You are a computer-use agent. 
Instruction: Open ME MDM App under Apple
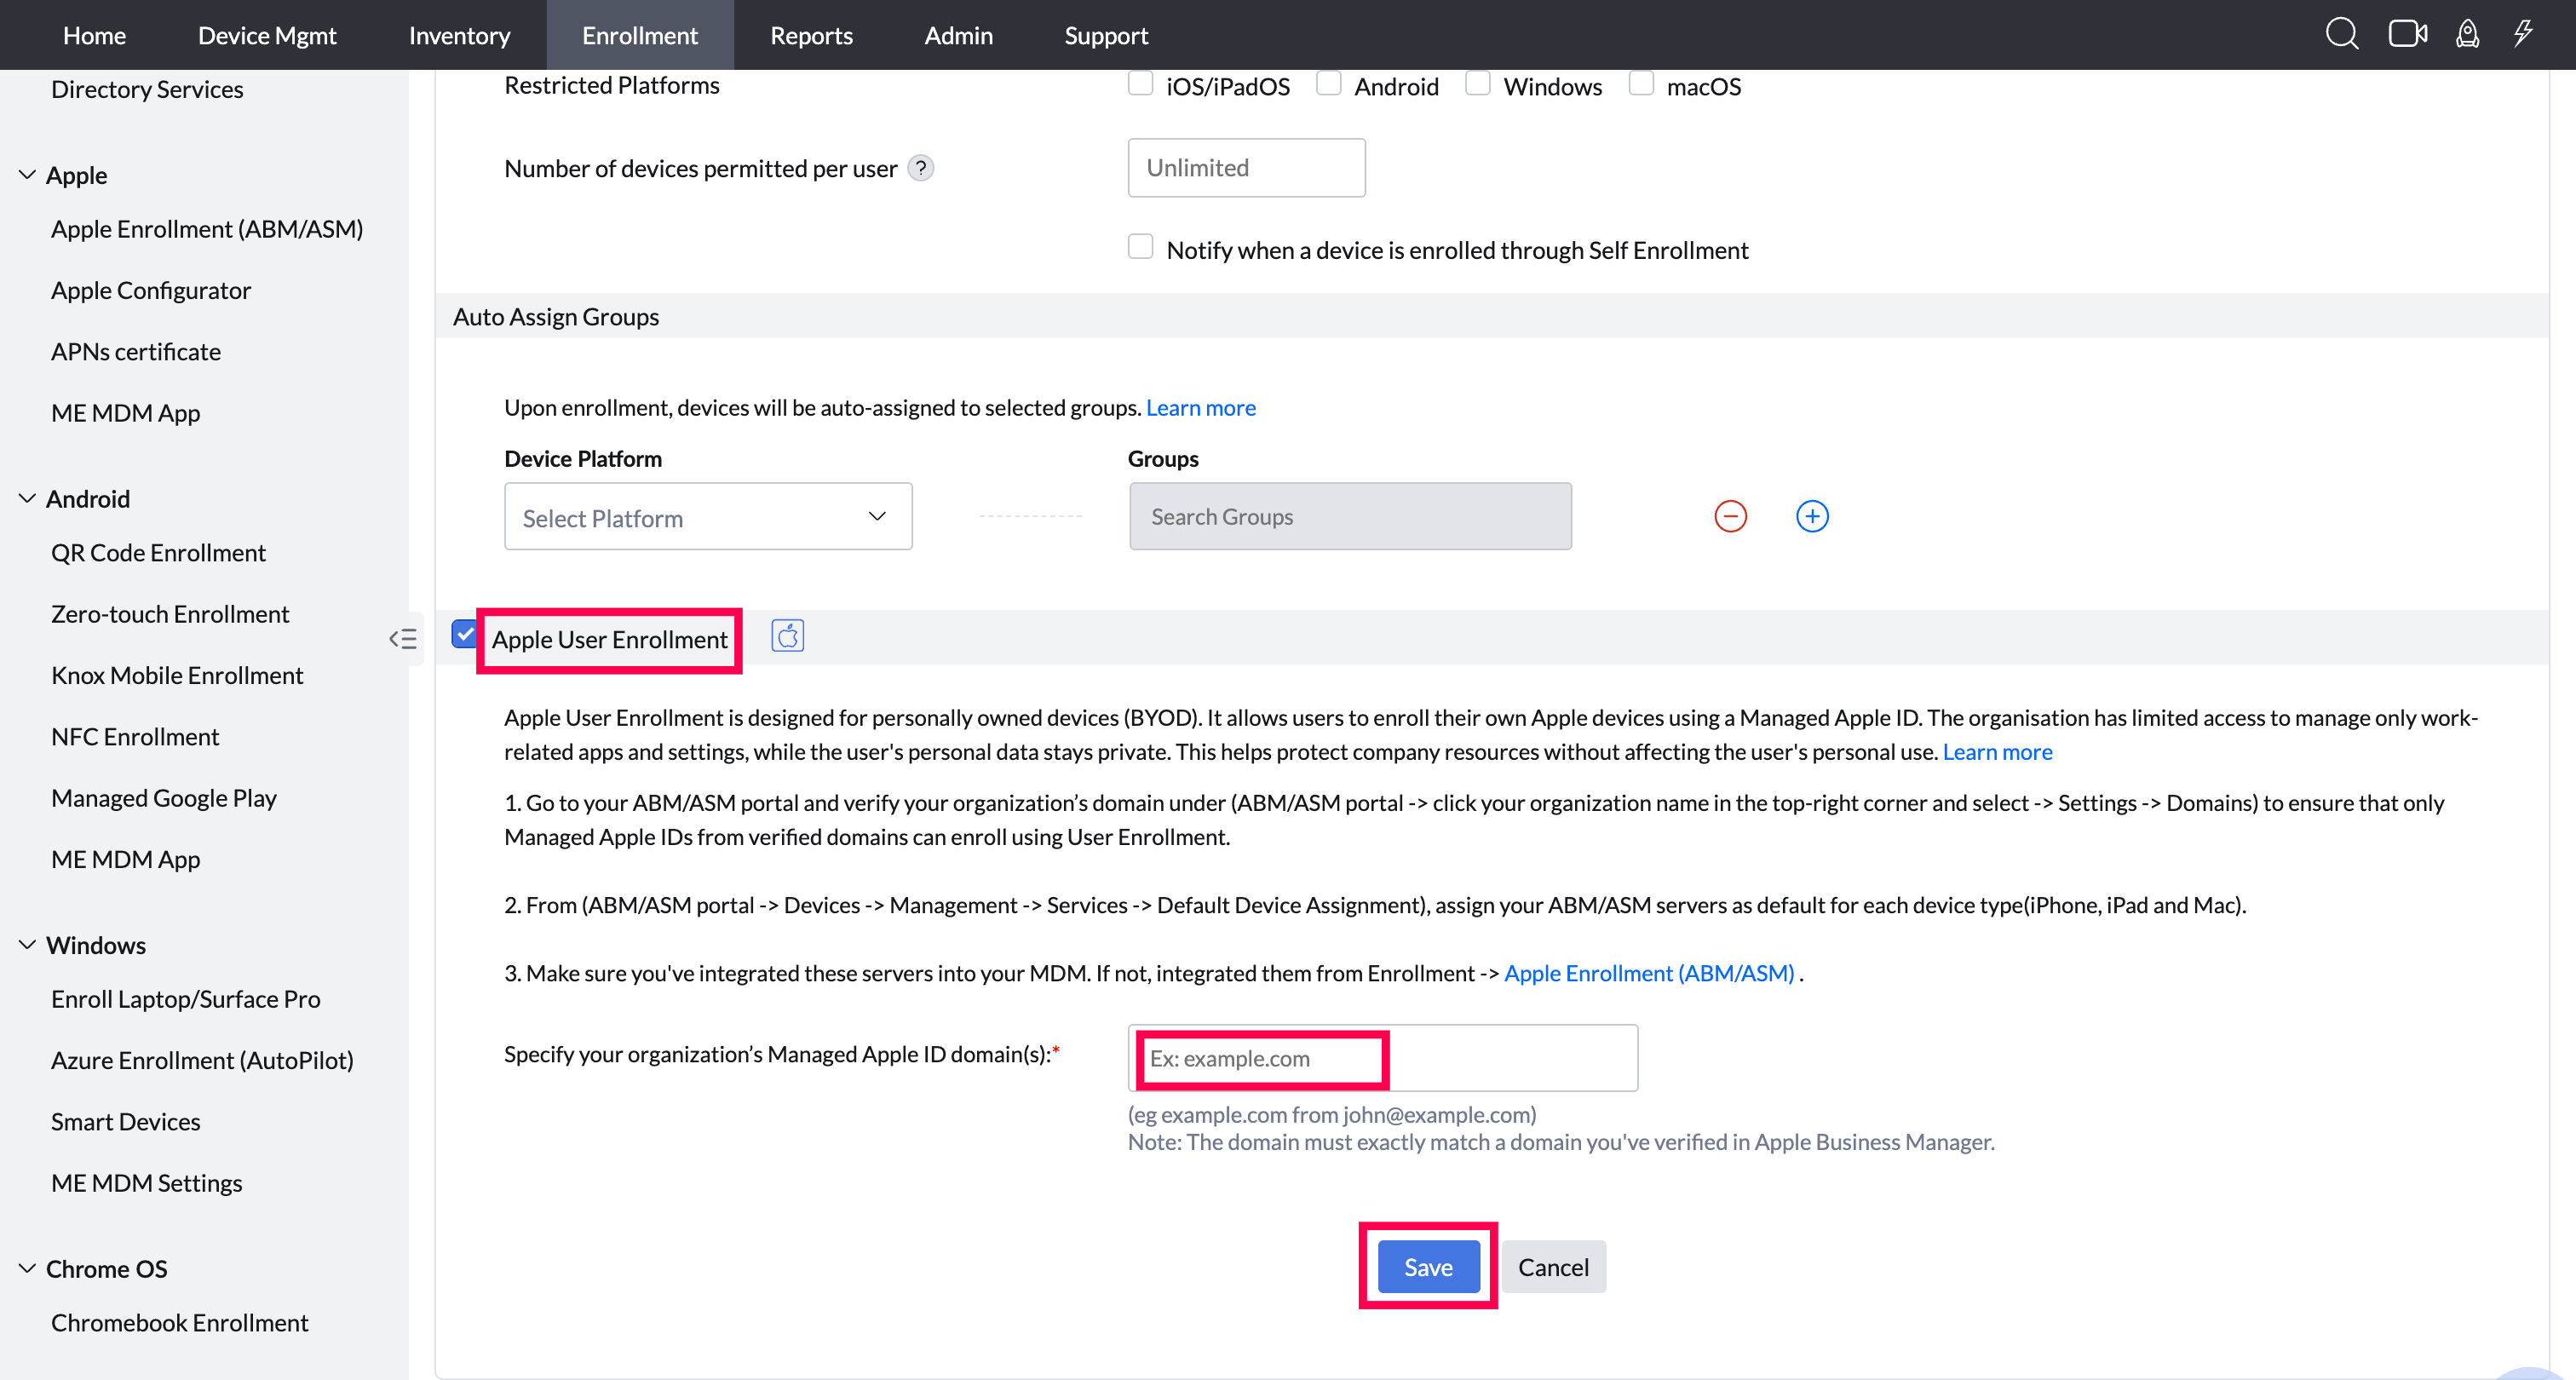[126, 413]
